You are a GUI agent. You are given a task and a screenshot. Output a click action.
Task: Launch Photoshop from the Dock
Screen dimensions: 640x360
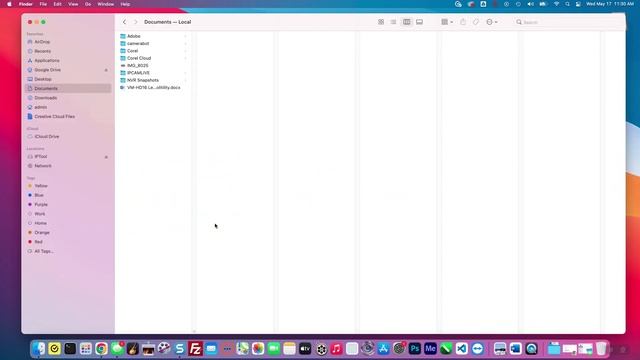point(415,349)
